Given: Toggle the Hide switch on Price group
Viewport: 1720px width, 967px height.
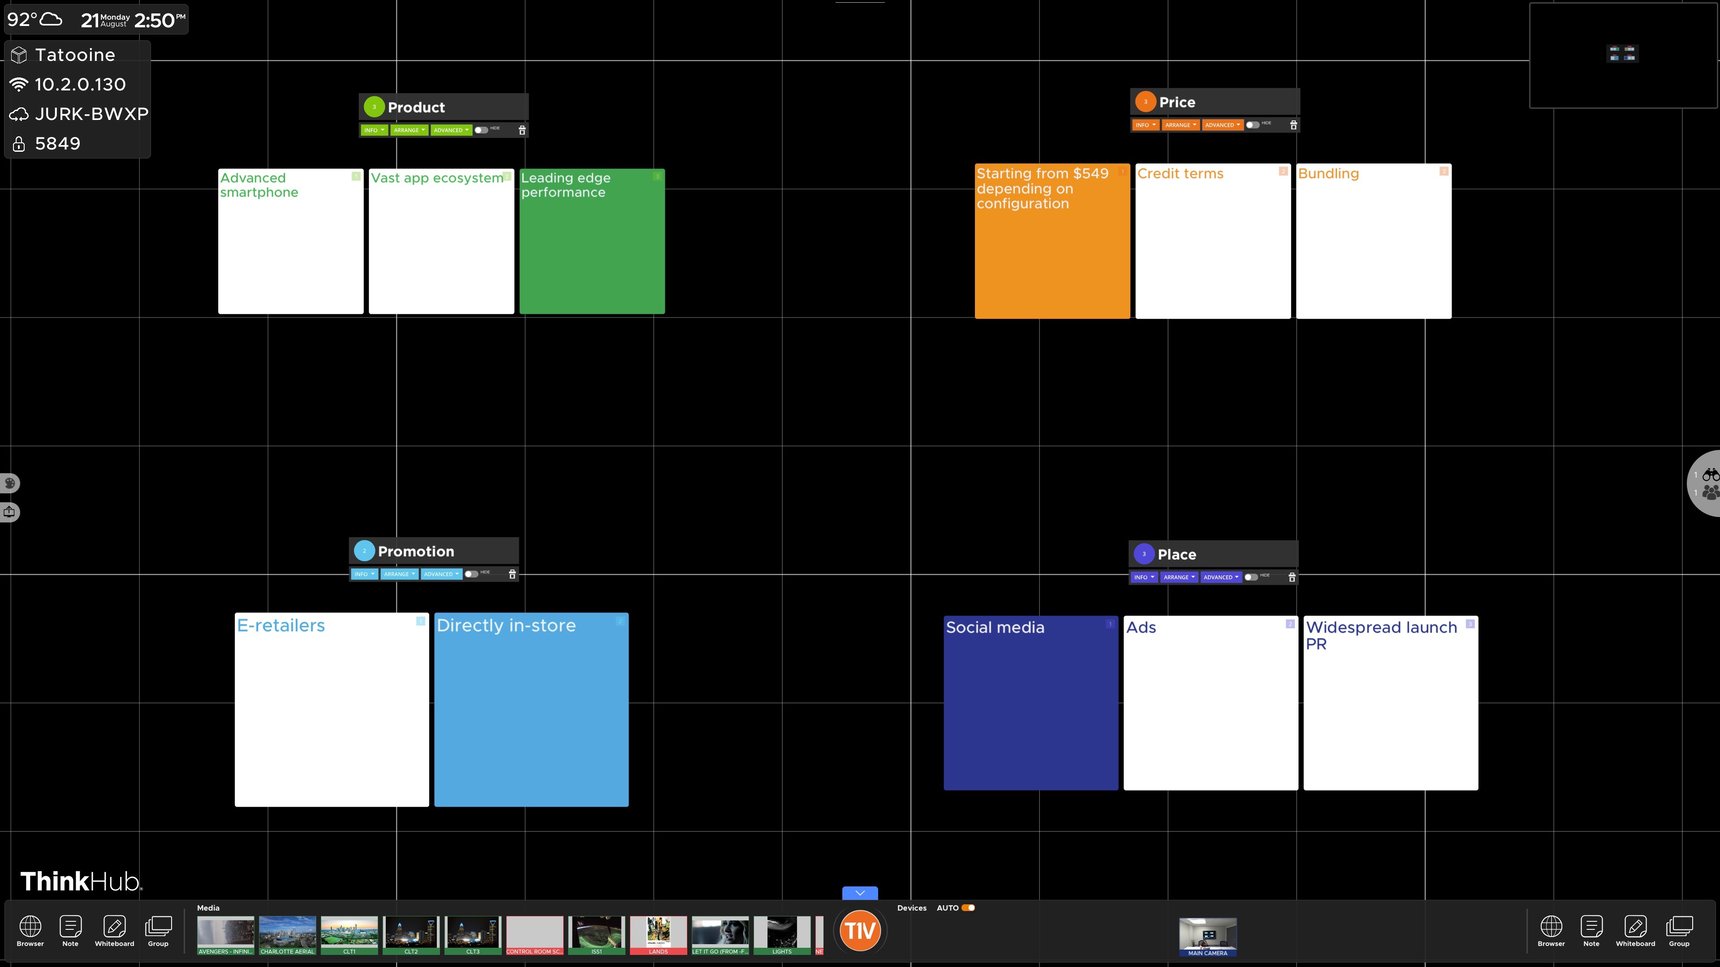Looking at the screenshot, I should 1252,125.
